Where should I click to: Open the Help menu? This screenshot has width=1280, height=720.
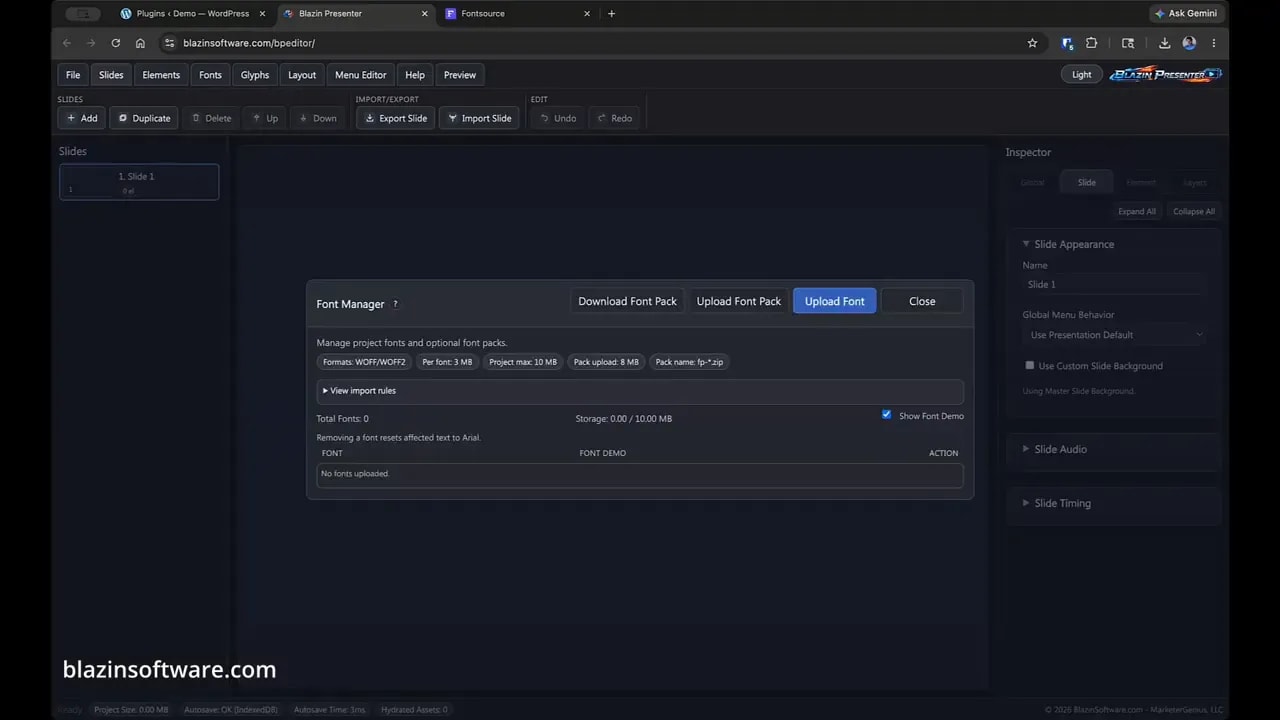[415, 75]
